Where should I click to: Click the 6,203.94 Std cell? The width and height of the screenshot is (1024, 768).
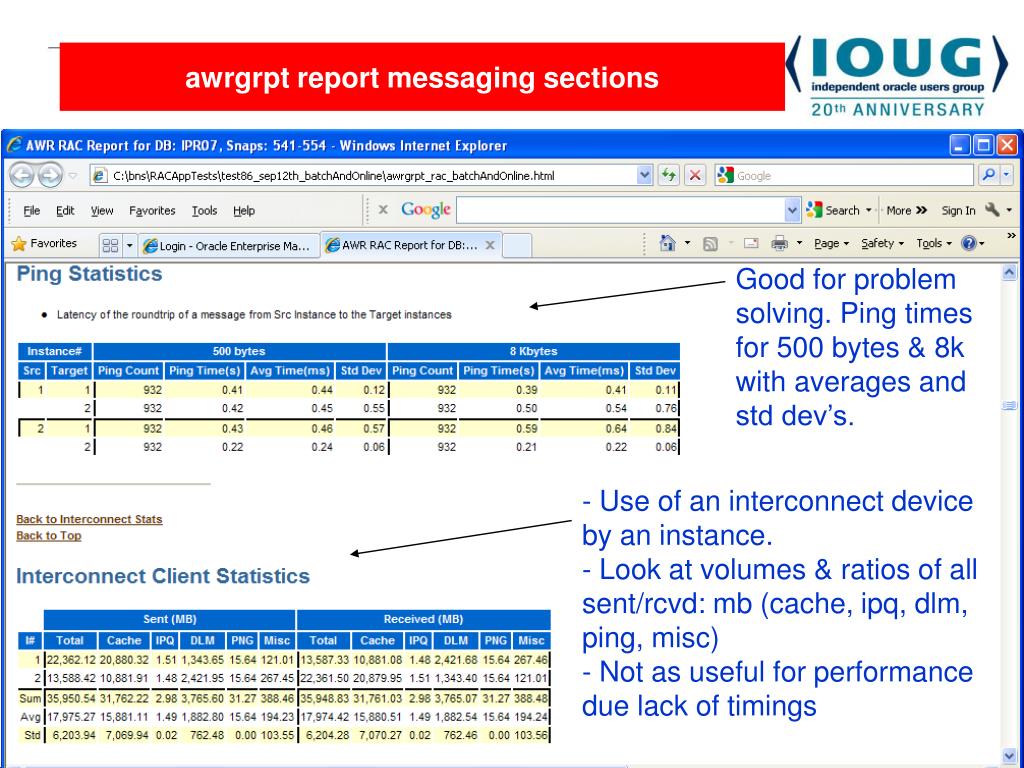point(71,735)
